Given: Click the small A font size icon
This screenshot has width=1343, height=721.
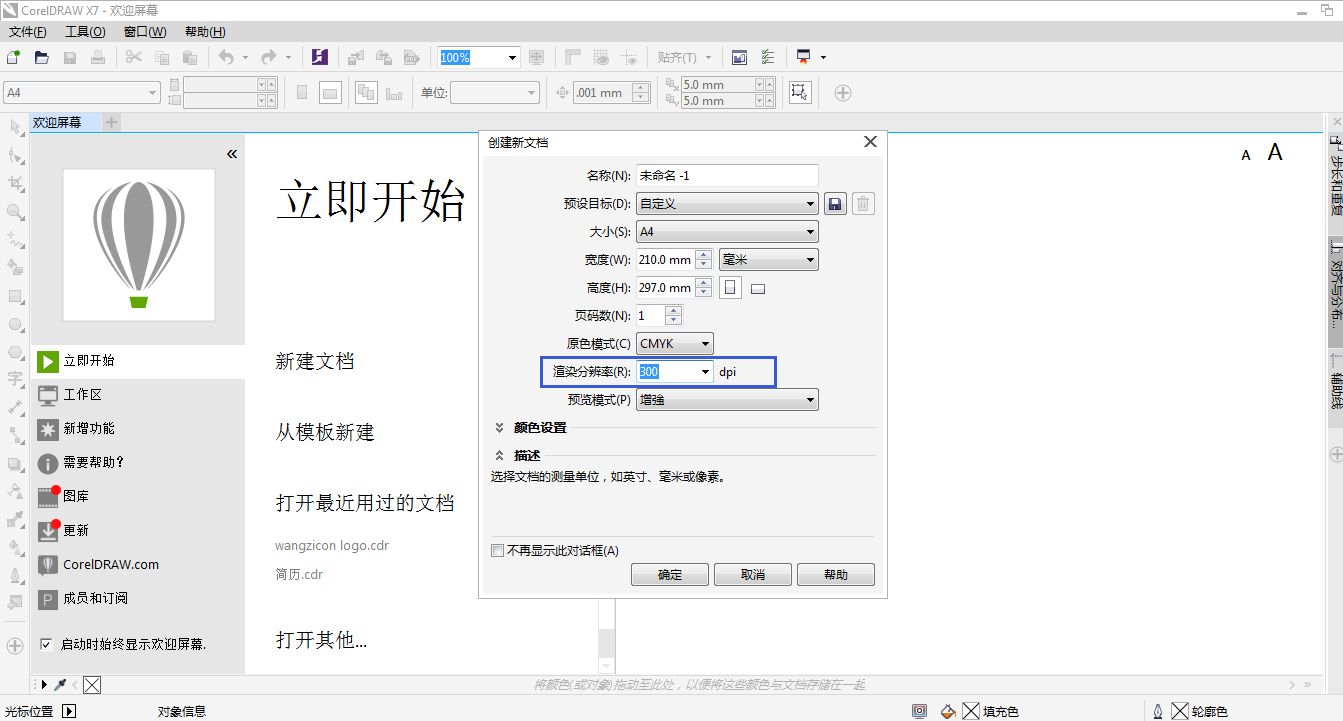Looking at the screenshot, I should (x=1246, y=155).
